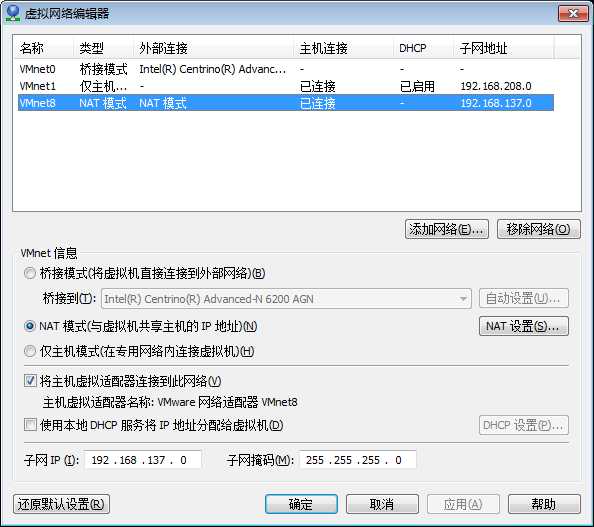Image resolution: width=594 pixels, height=527 pixels.
Task: Select the VMnet0 bridged network row
Action: tap(286, 69)
